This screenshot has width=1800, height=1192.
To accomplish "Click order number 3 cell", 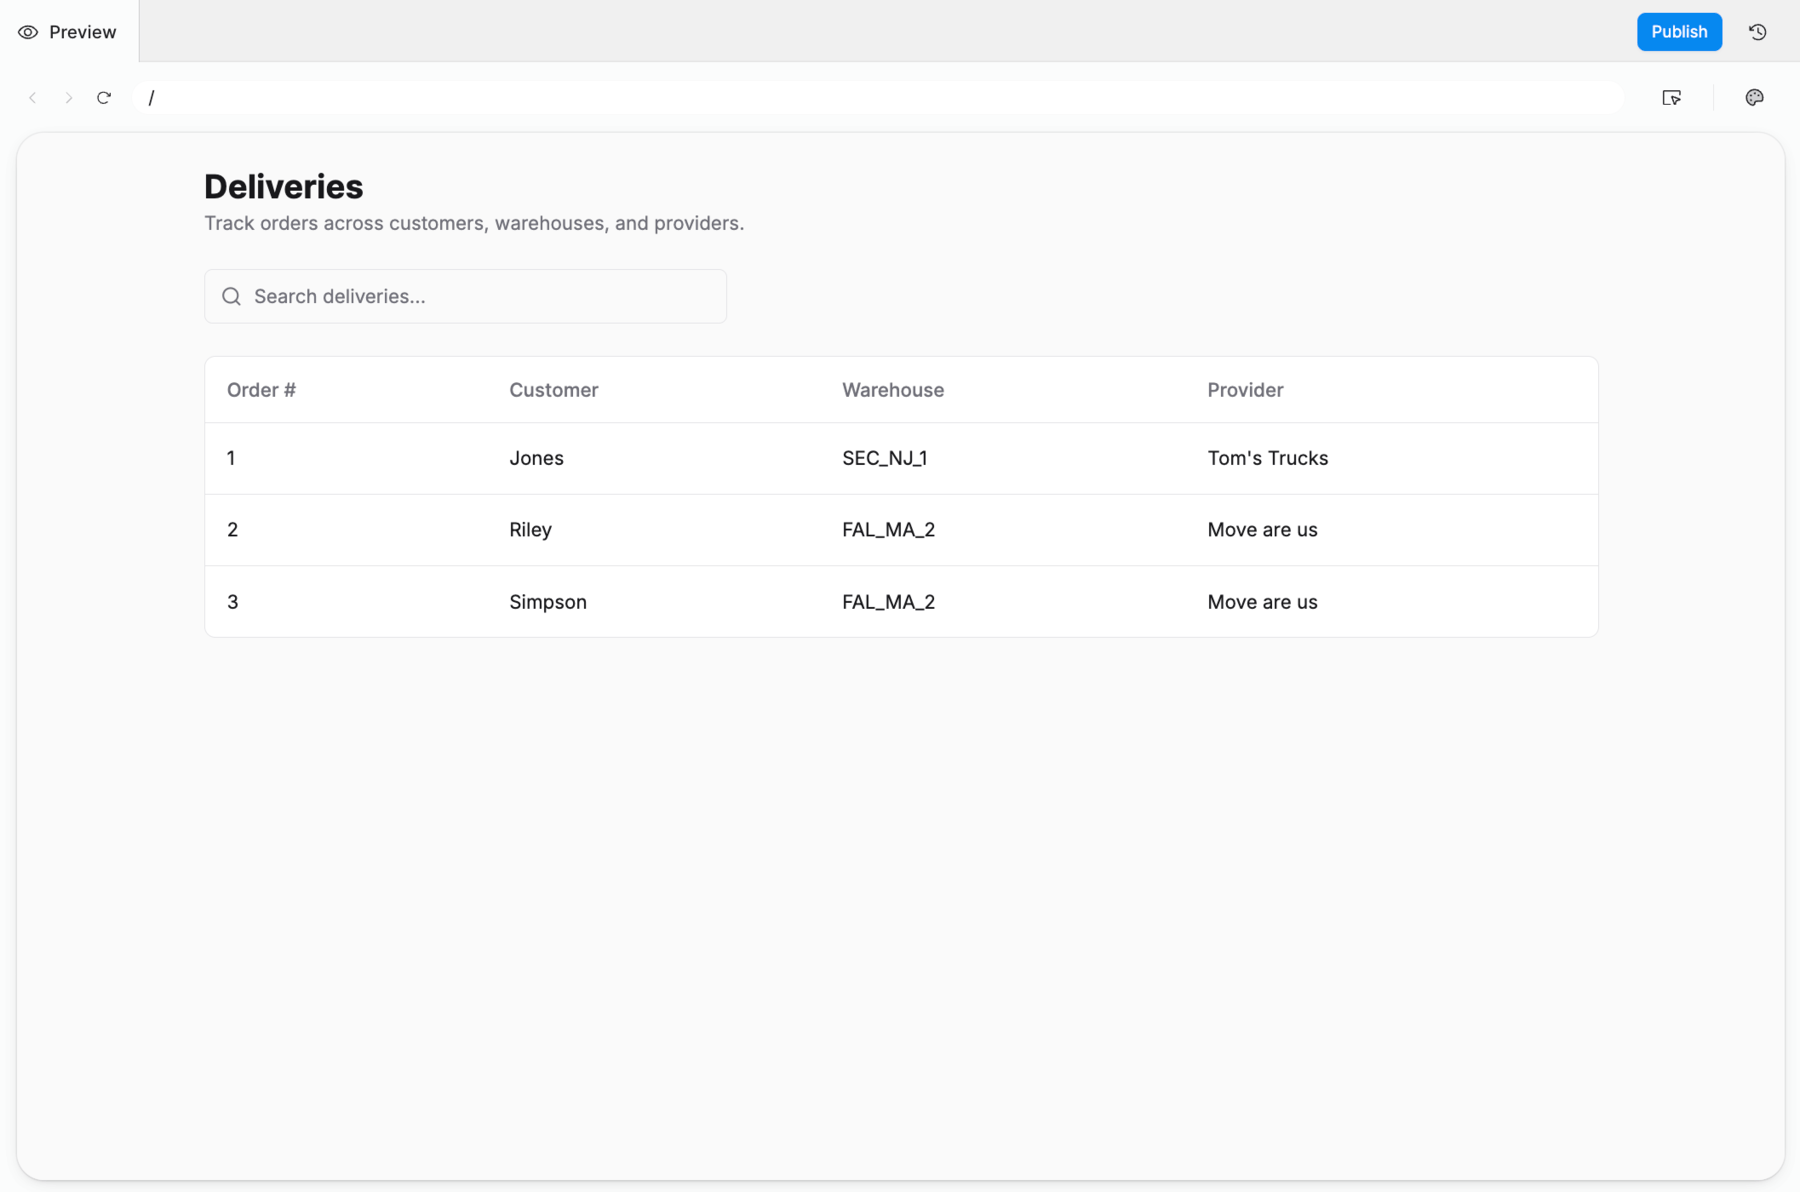I will (232, 602).
